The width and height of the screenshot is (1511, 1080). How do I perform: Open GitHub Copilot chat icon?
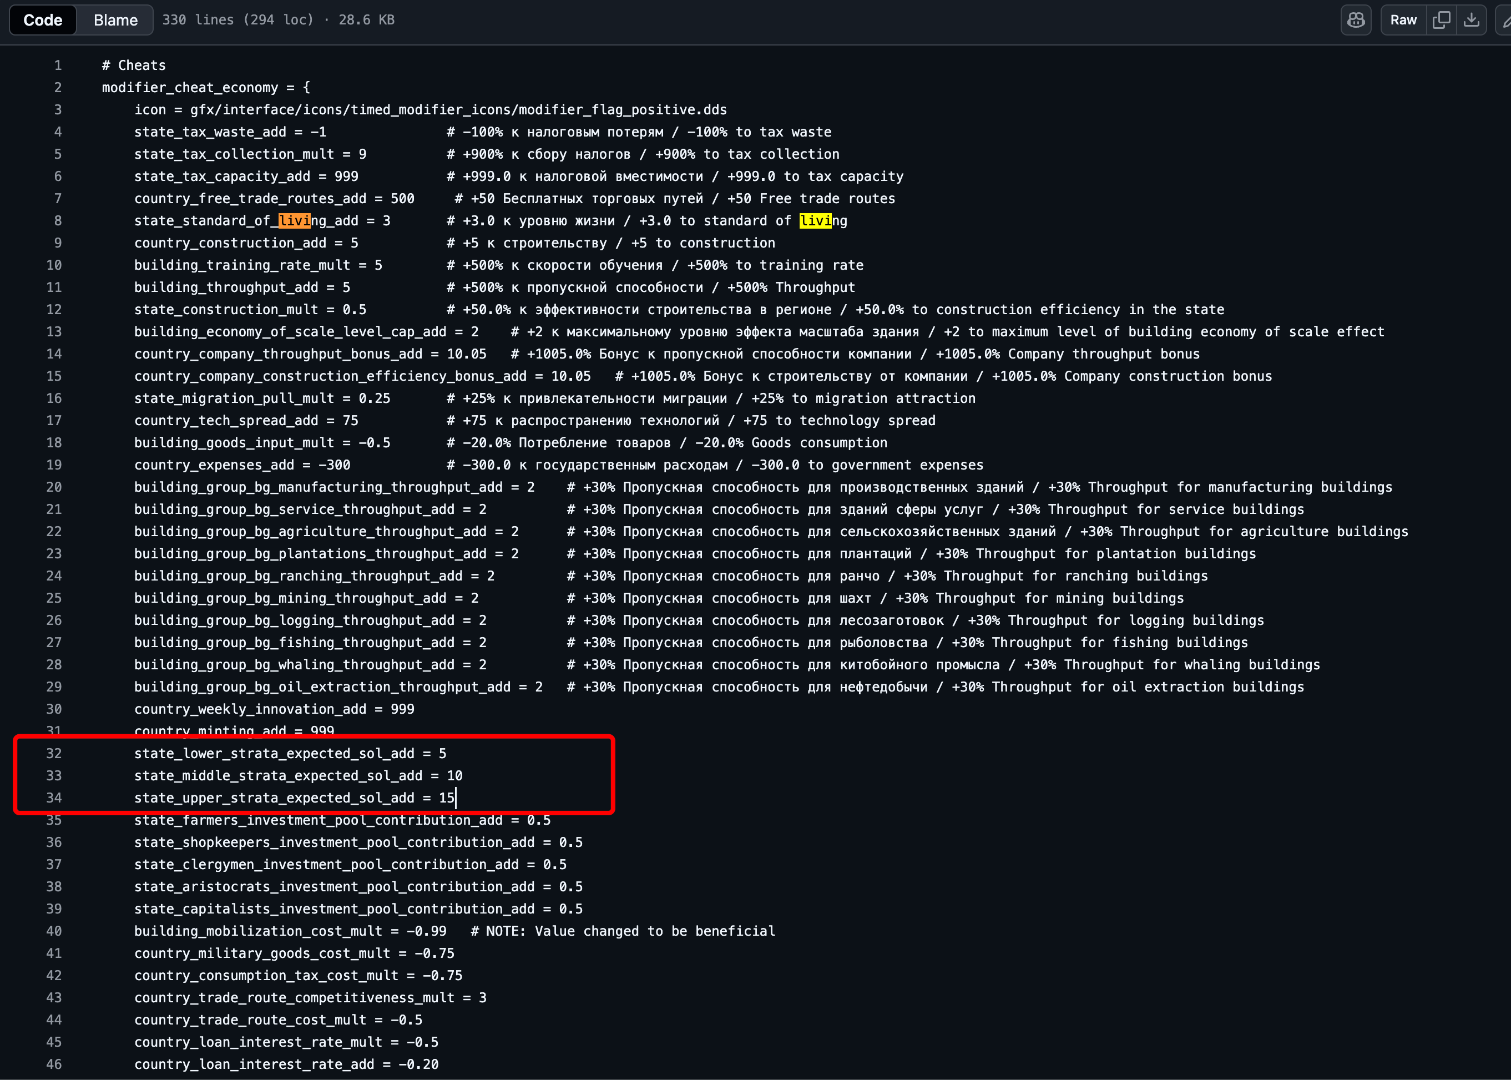(x=1356, y=20)
